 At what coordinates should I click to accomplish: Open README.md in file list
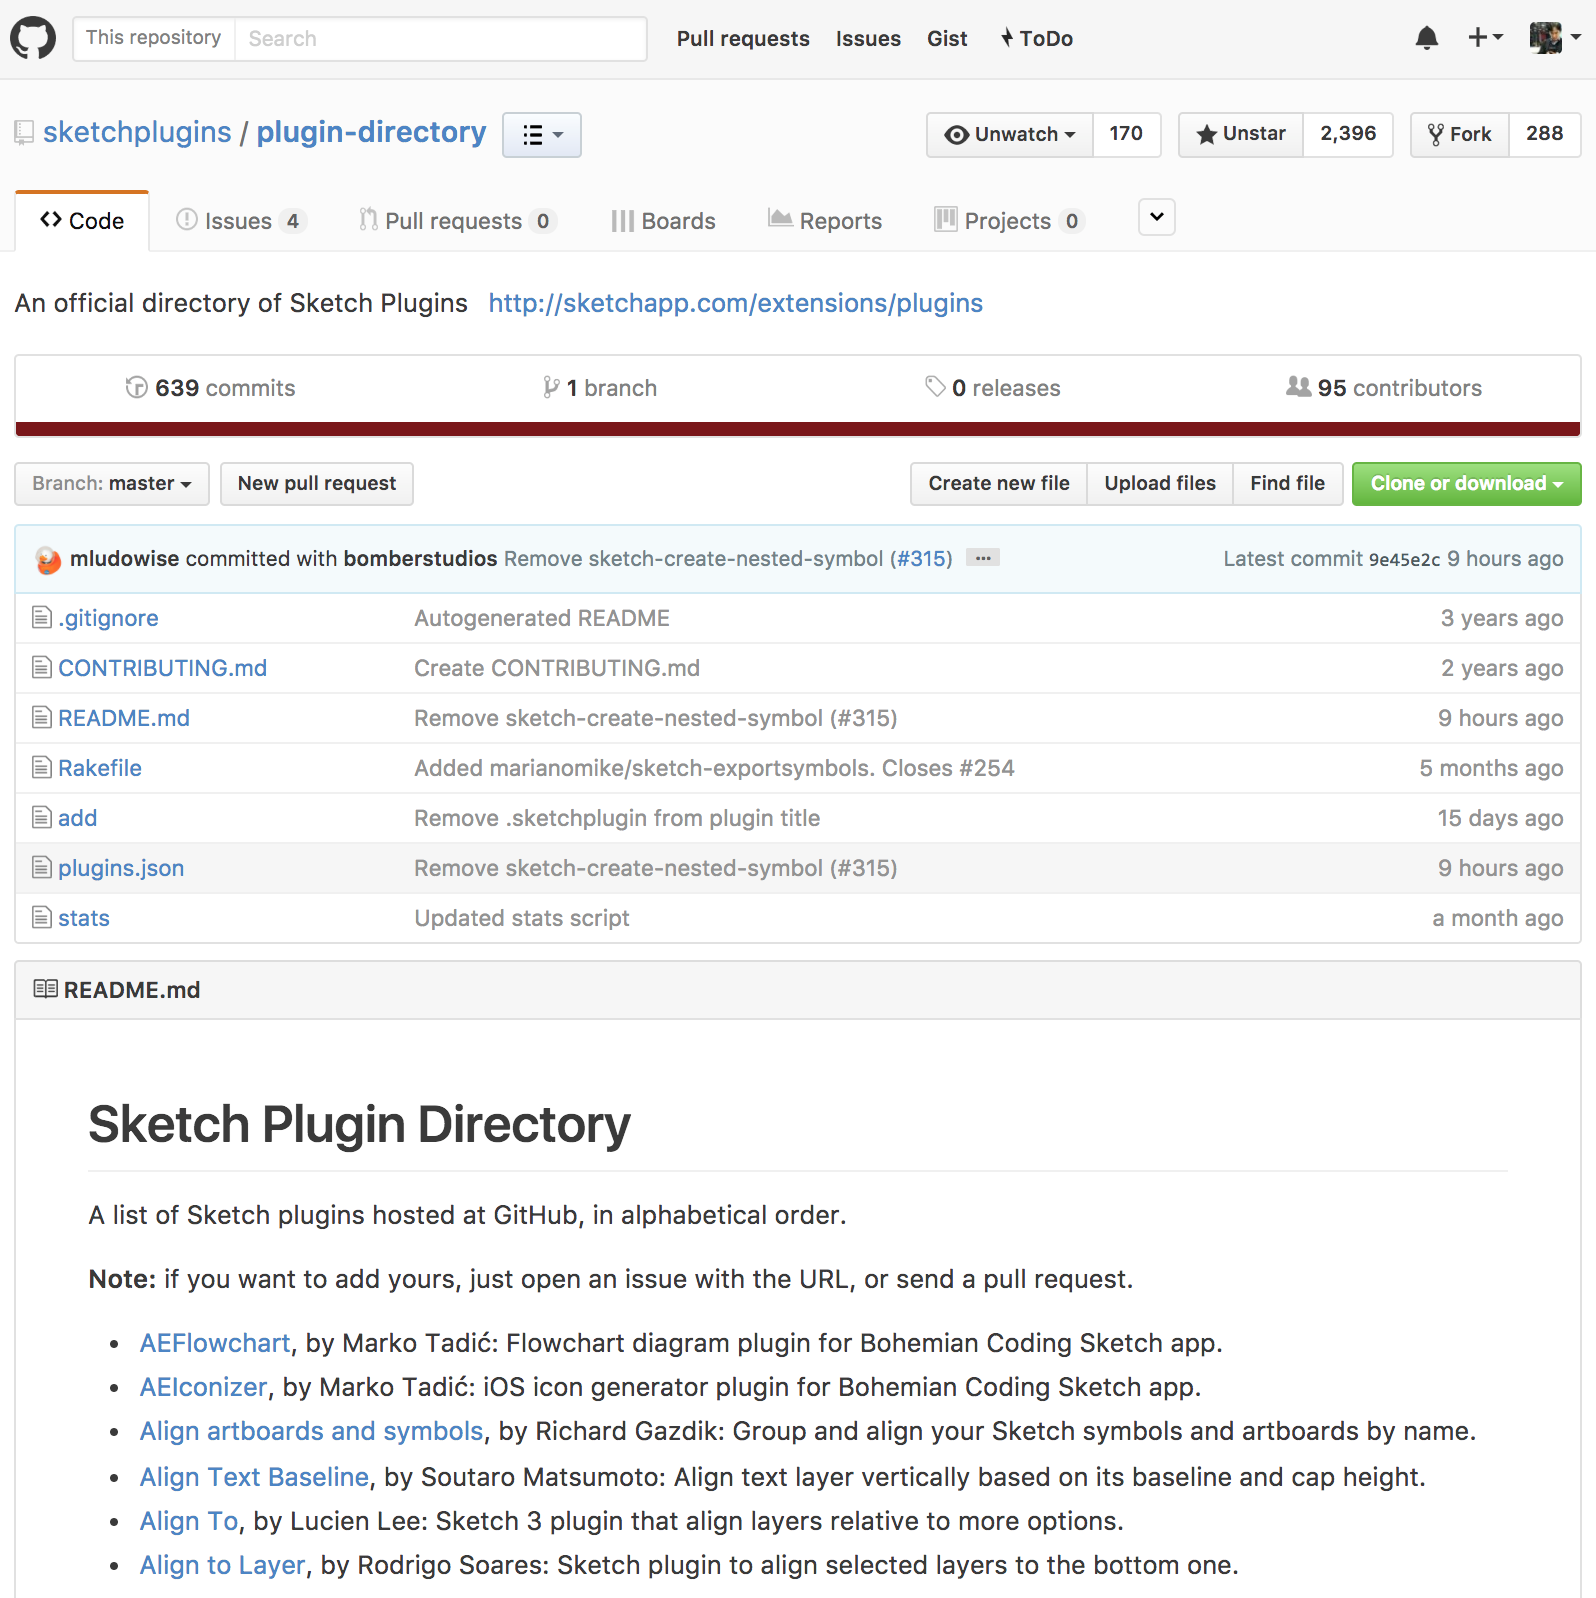[x=124, y=718]
